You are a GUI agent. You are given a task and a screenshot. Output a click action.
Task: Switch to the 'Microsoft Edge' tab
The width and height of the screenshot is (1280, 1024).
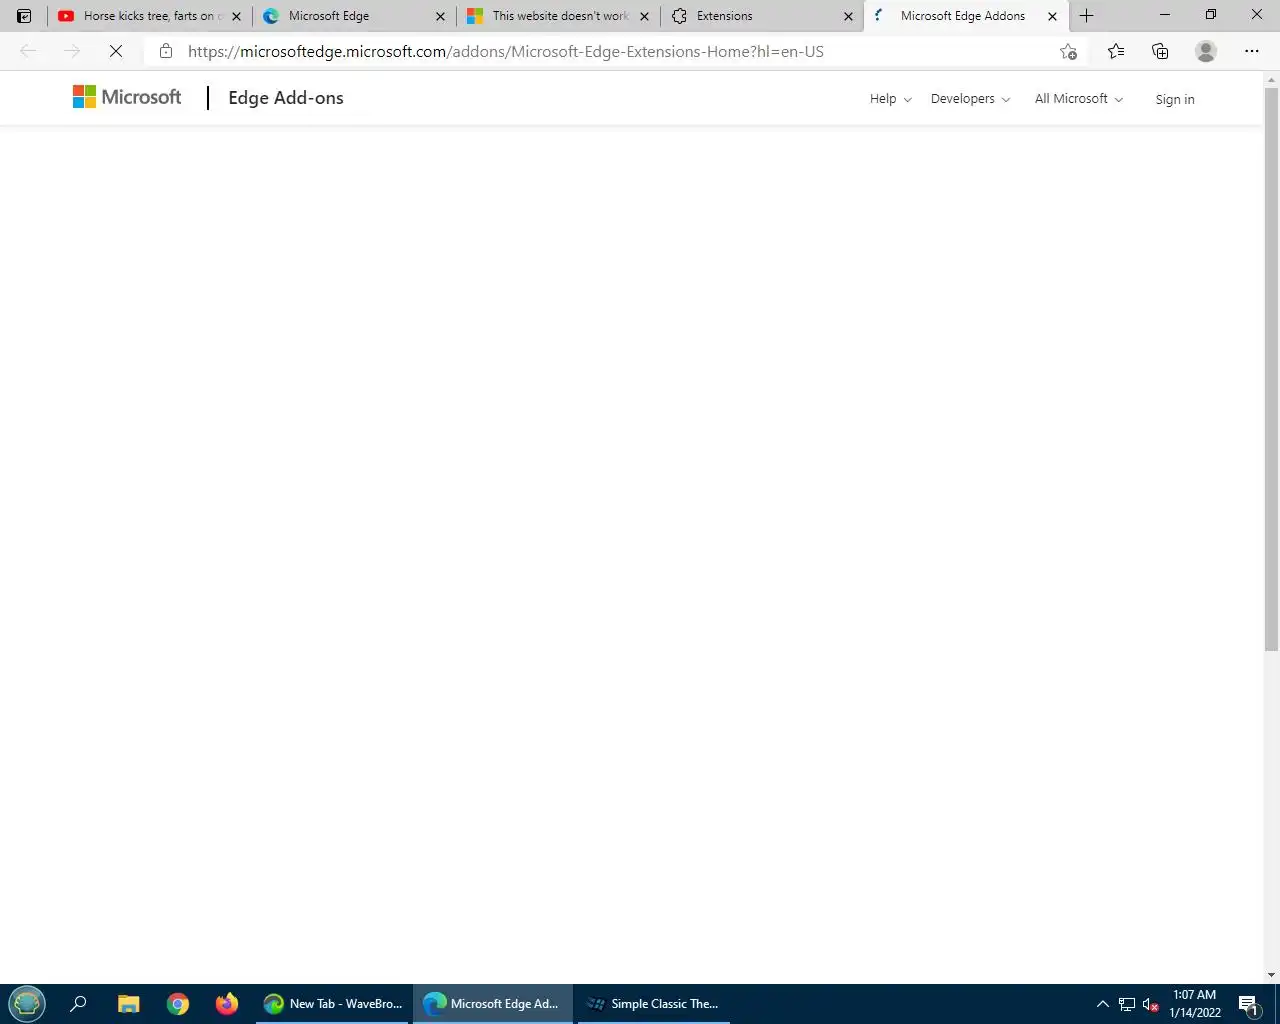pos(355,16)
